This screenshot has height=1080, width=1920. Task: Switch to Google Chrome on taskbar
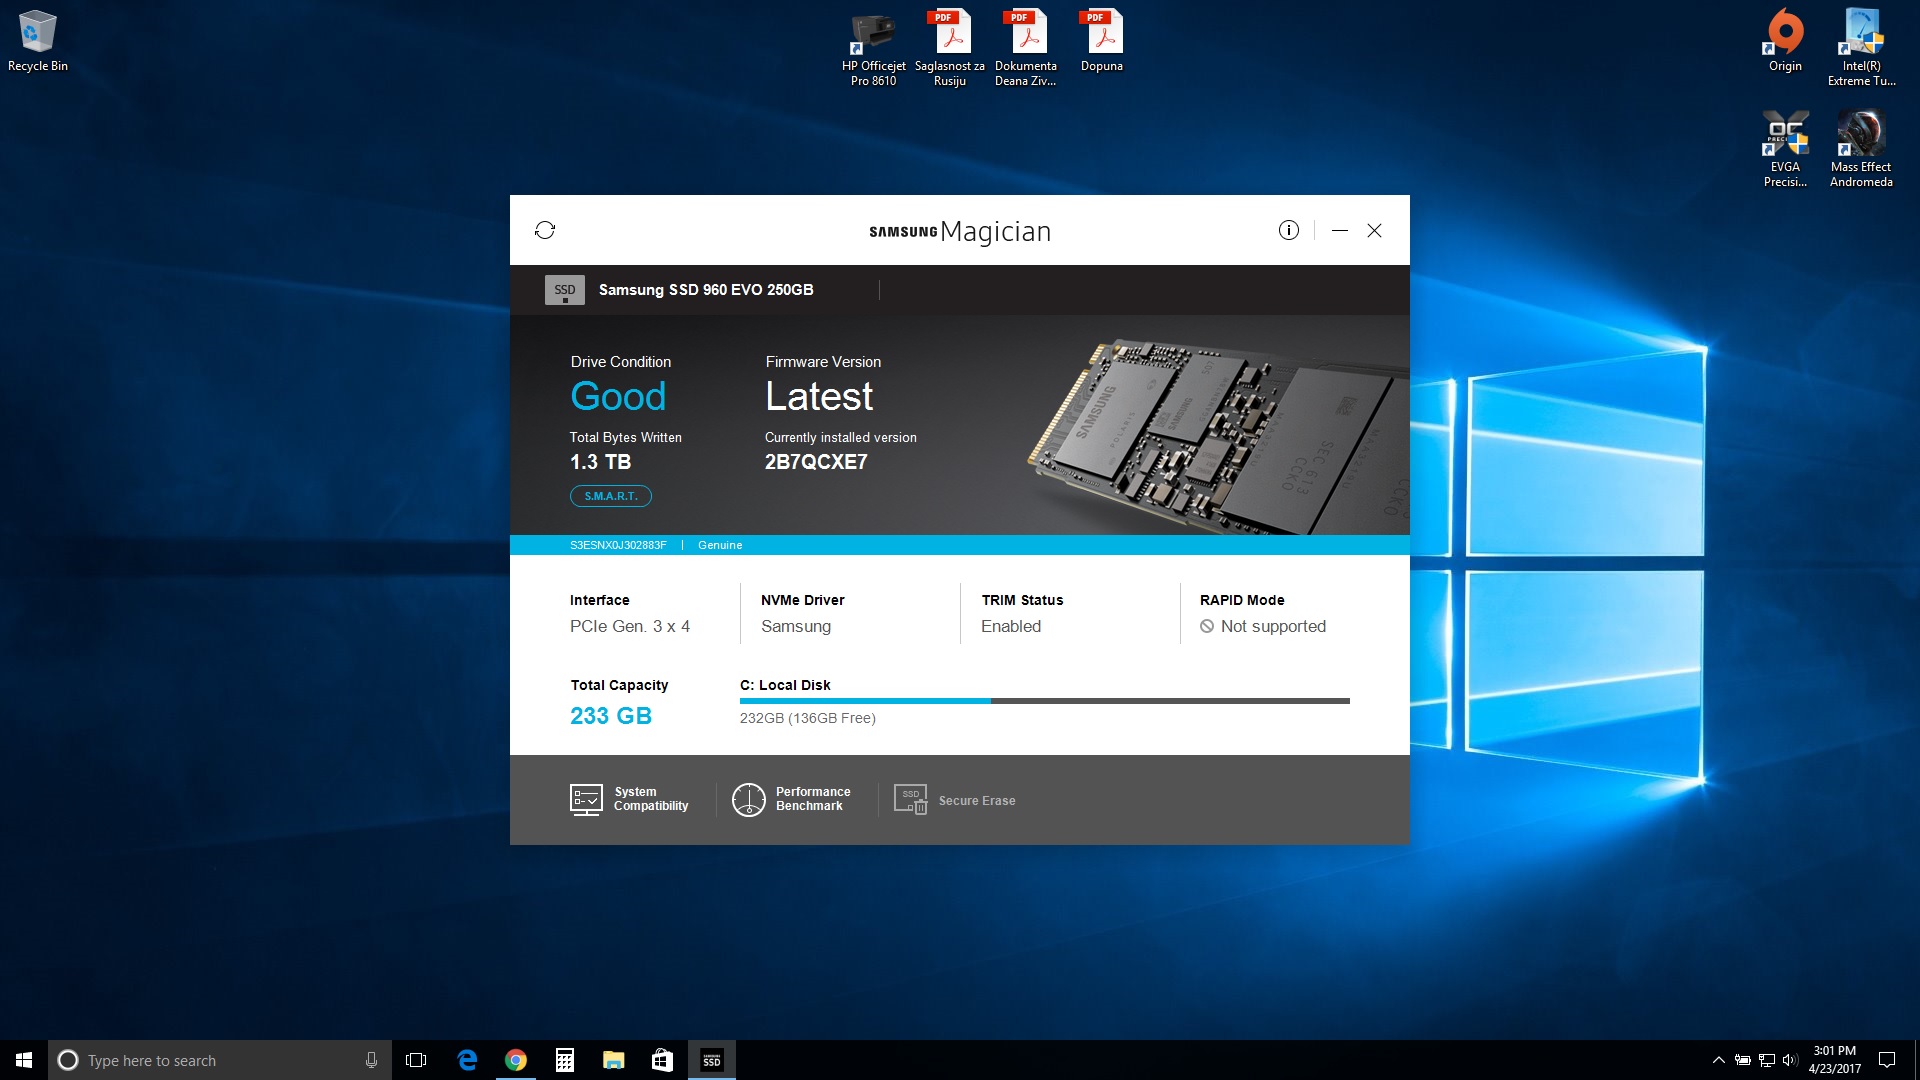[516, 1060]
